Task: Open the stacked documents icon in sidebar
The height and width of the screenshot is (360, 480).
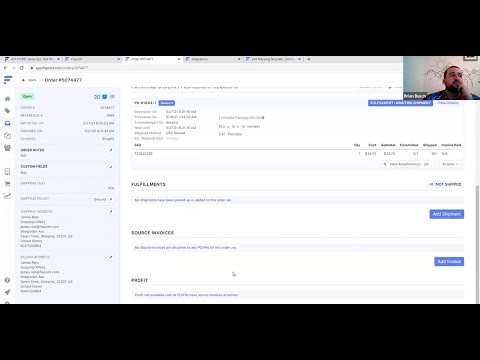Action: (7, 135)
